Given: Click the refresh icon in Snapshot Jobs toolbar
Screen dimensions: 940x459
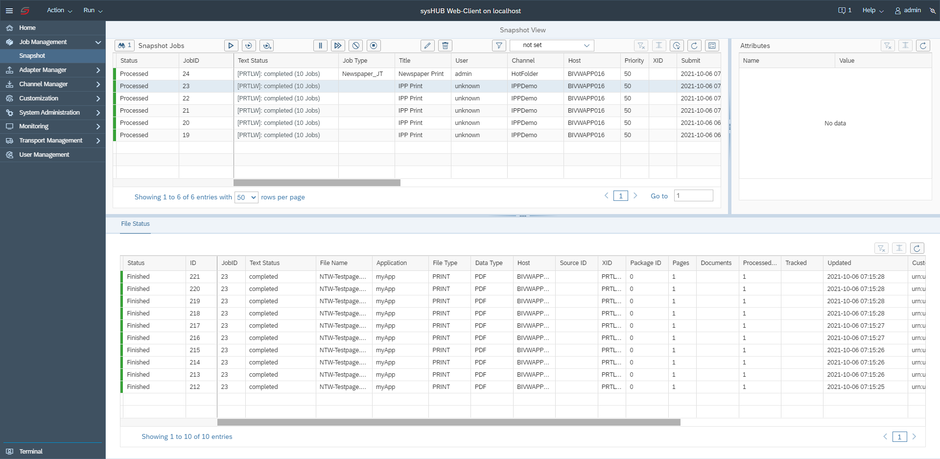Looking at the screenshot, I should 694,46.
